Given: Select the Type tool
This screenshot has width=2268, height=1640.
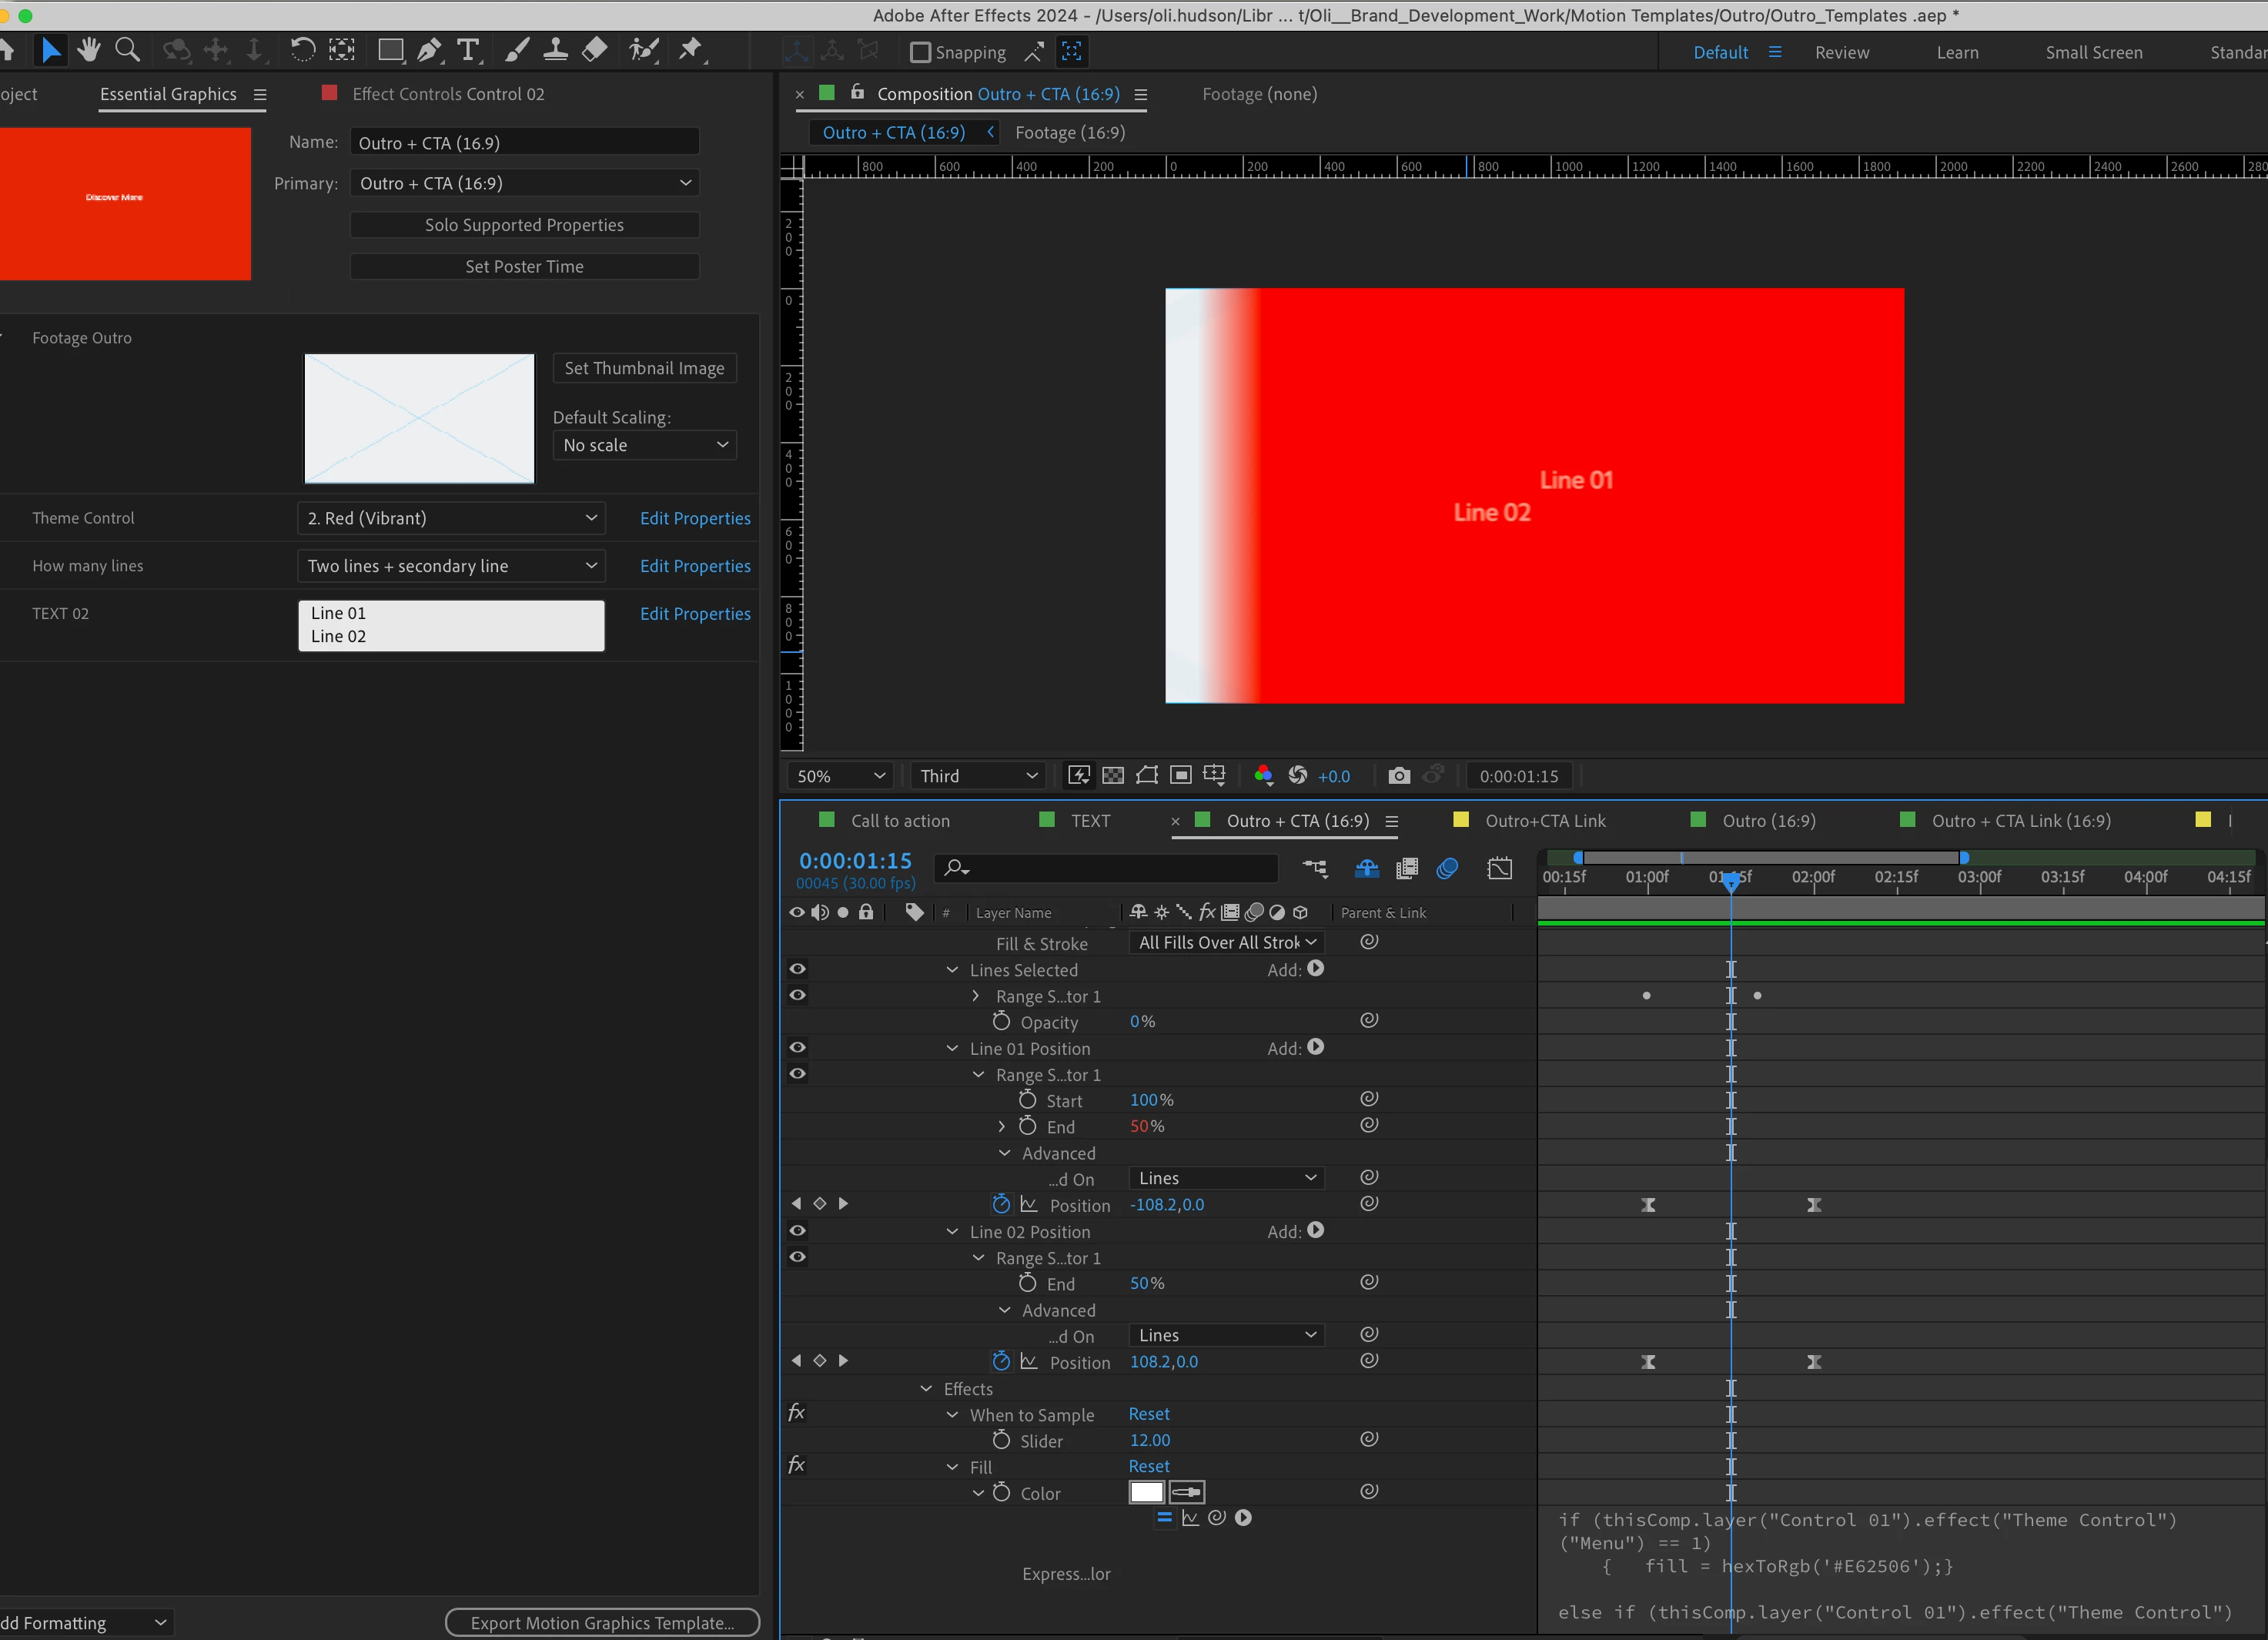Looking at the screenshot, I should coord(467,50).
